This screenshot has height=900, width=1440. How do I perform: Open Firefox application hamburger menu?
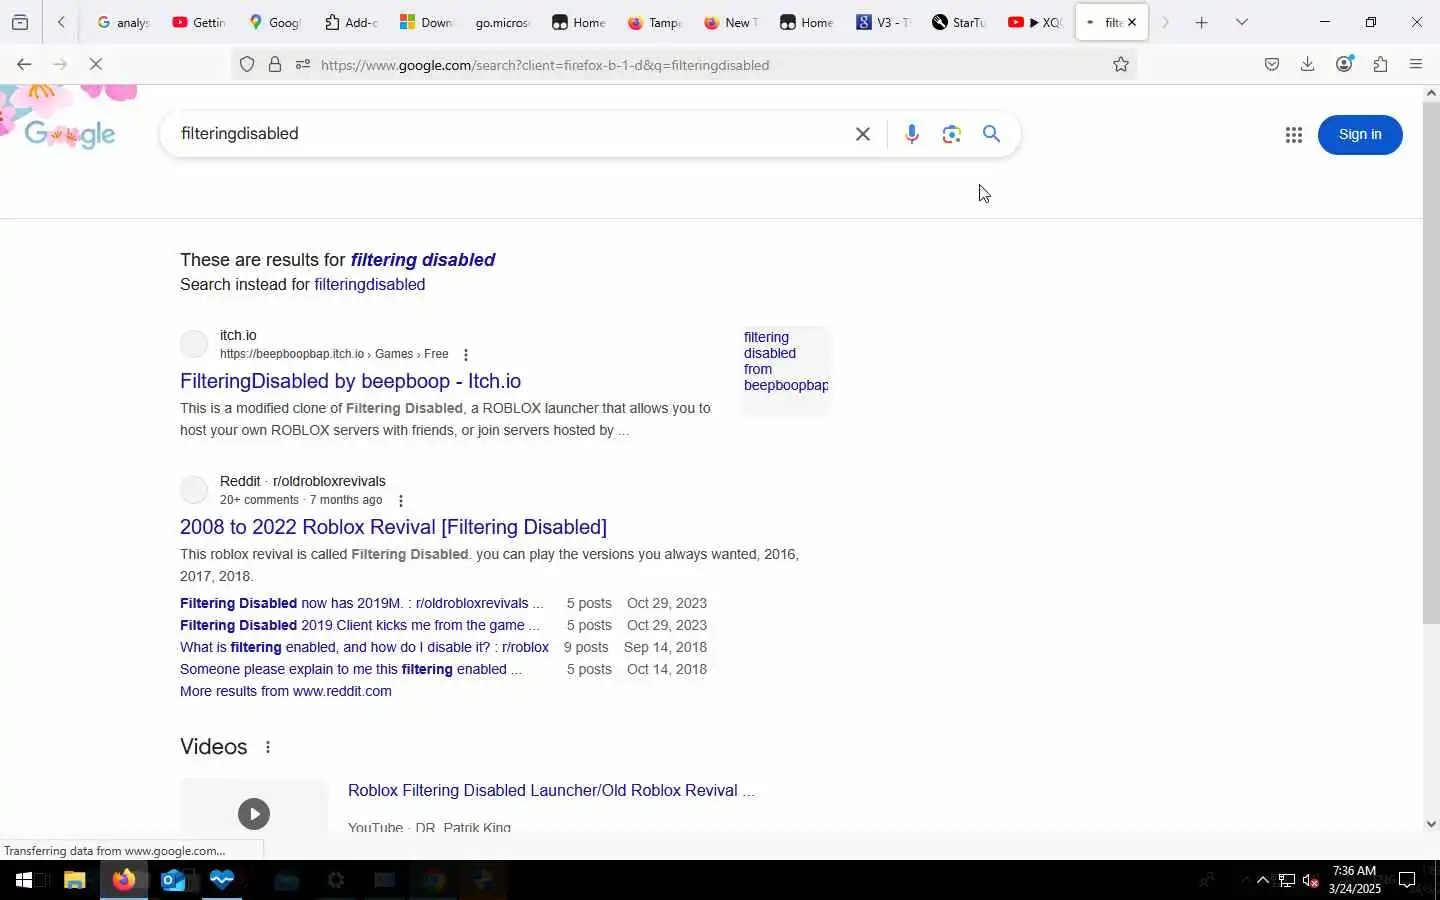[1416, 65]
